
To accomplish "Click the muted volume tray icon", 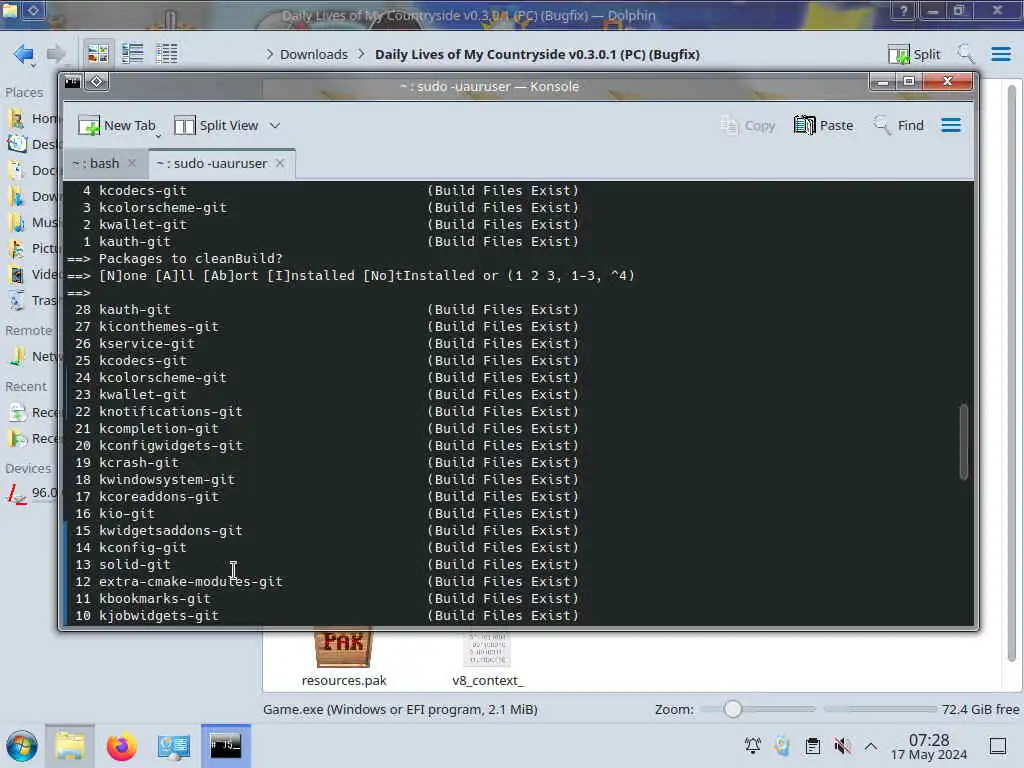I will click(842, 746).
